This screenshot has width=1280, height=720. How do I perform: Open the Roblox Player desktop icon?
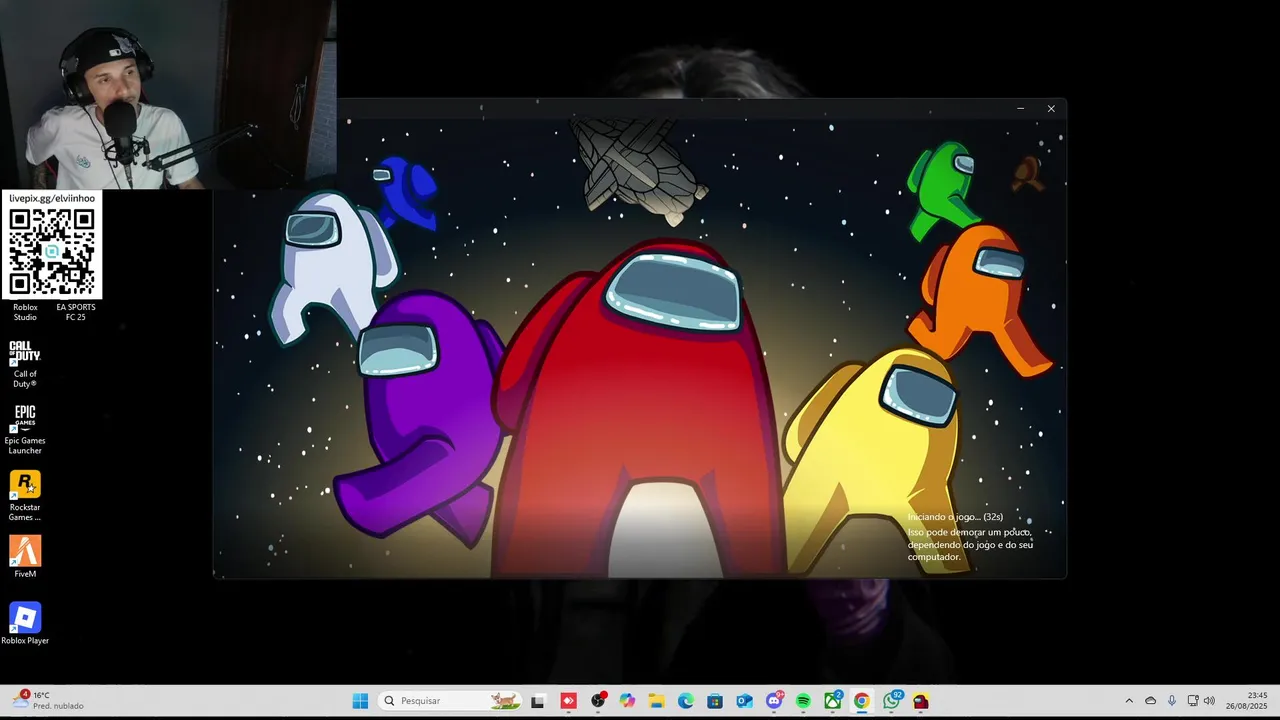tap(25, 623)
